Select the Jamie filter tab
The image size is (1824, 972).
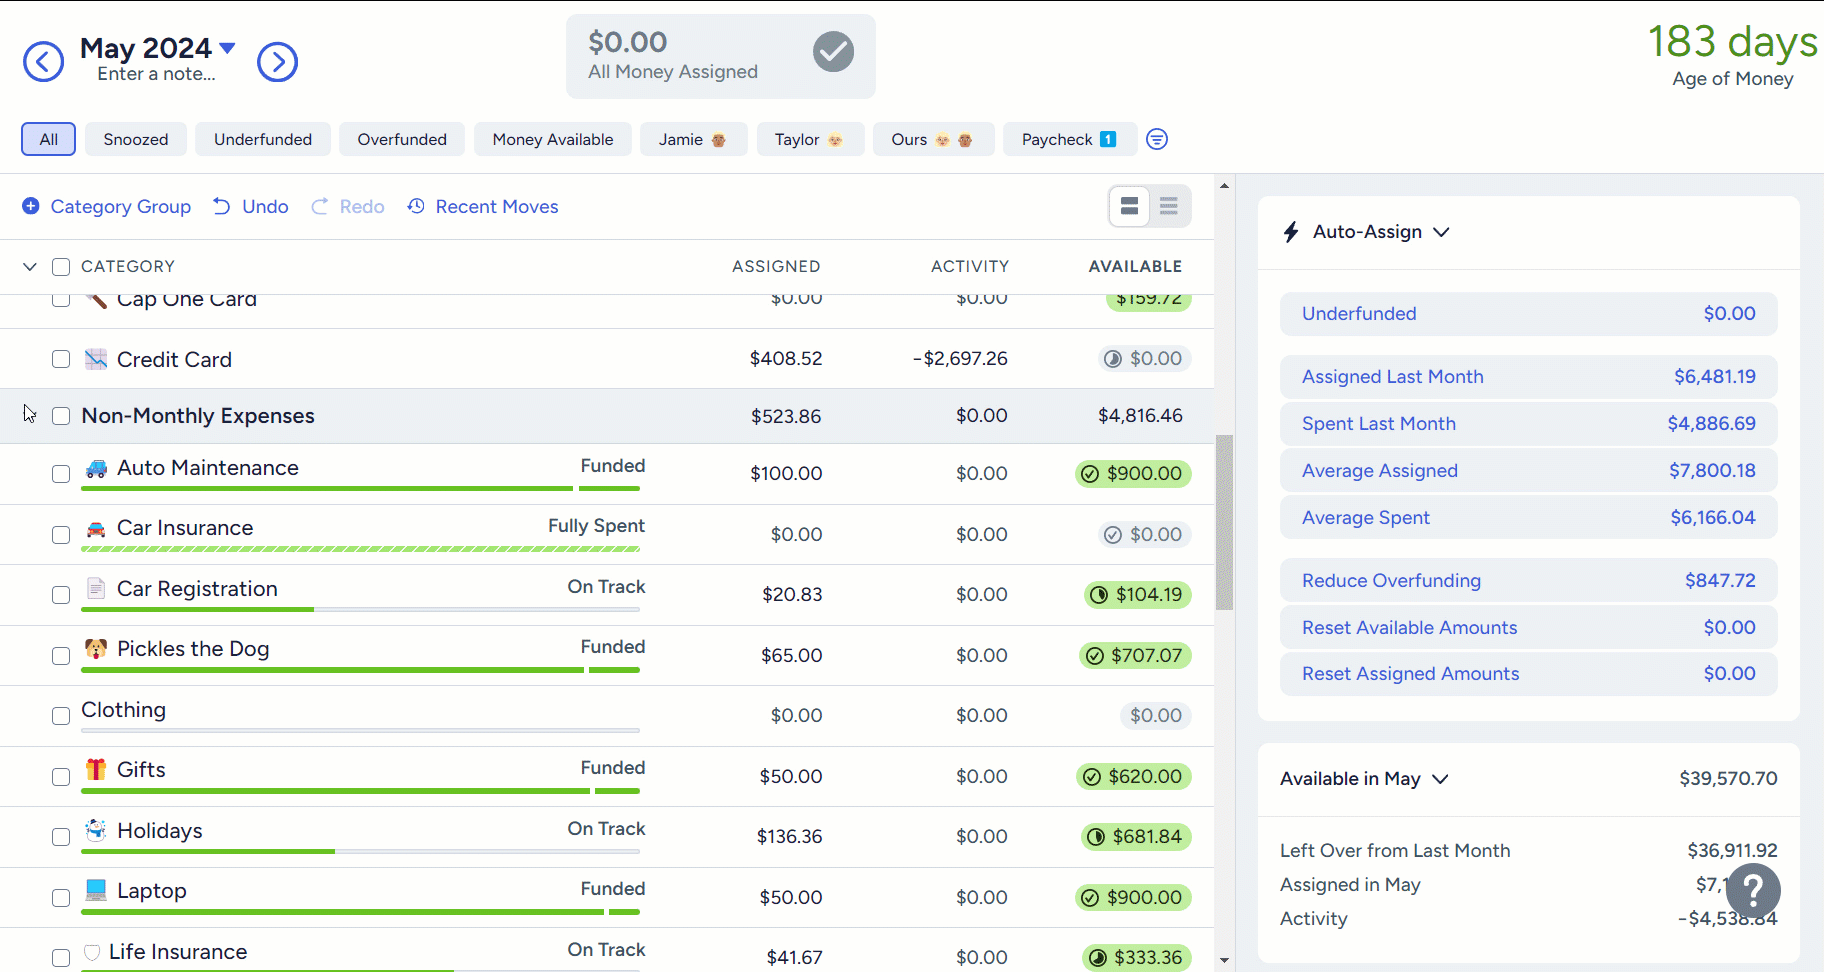tap(694, 139)
